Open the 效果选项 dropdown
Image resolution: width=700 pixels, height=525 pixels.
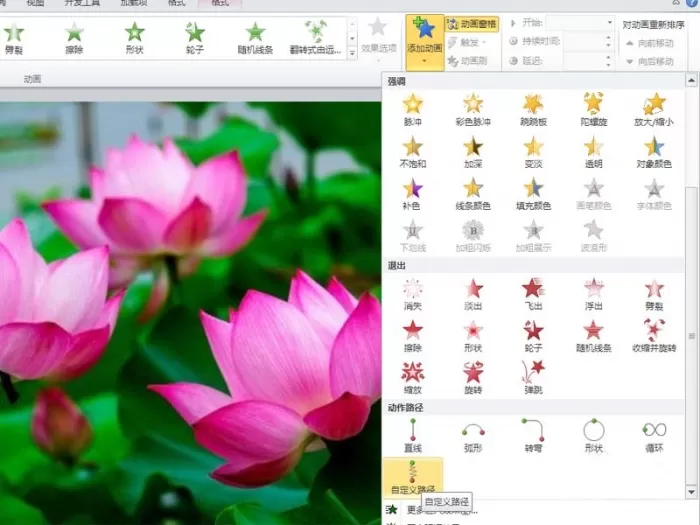click(x=379, y=40)
